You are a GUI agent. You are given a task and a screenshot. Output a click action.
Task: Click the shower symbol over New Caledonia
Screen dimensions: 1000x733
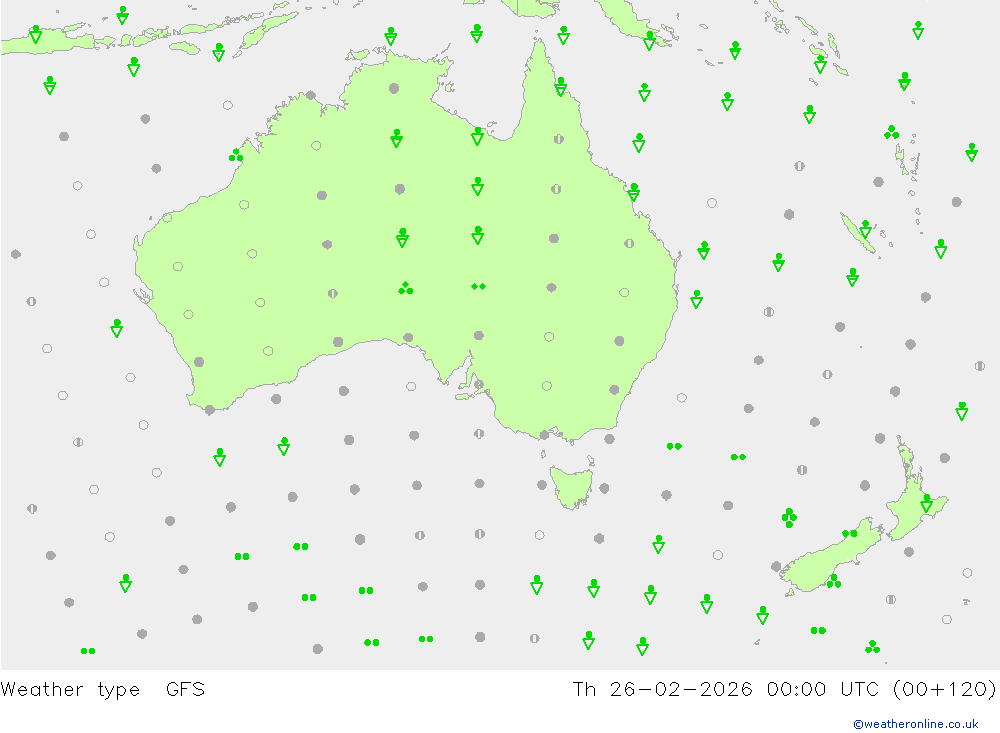coord(865,229)
